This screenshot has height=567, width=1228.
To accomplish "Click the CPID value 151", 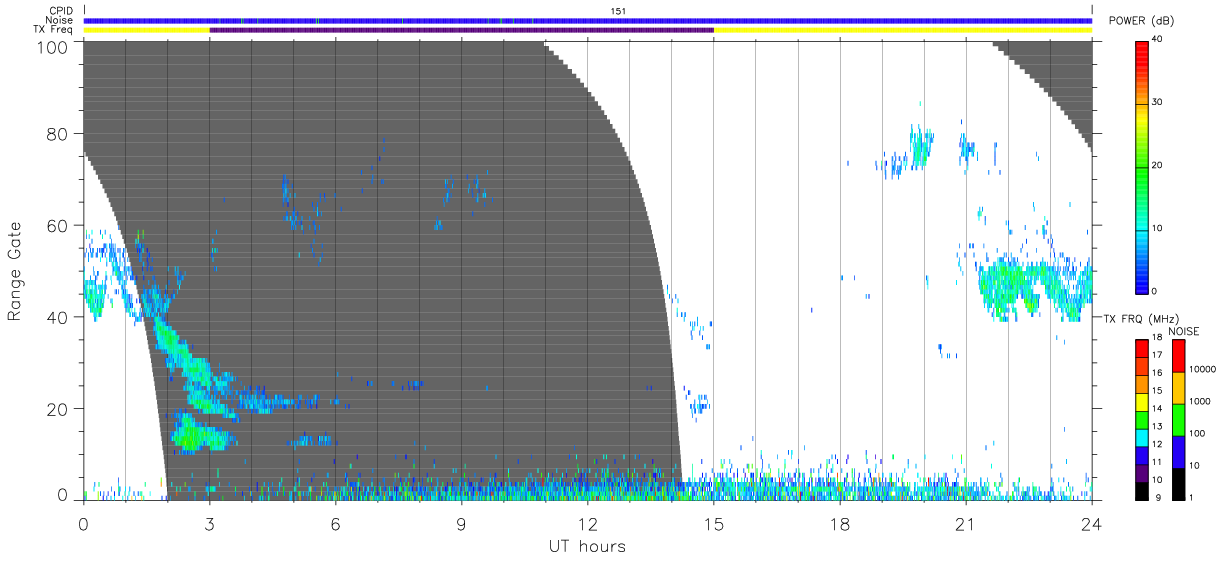I will point(618,11).
